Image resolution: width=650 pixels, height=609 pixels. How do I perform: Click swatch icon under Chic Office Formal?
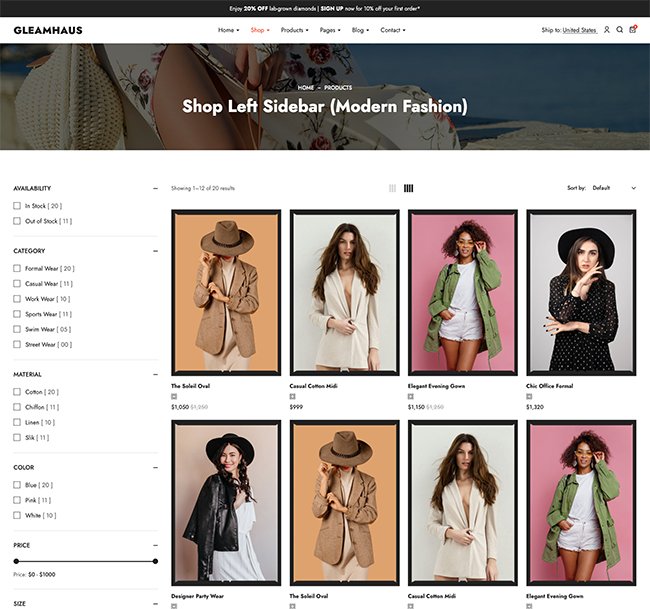(530, 397)
